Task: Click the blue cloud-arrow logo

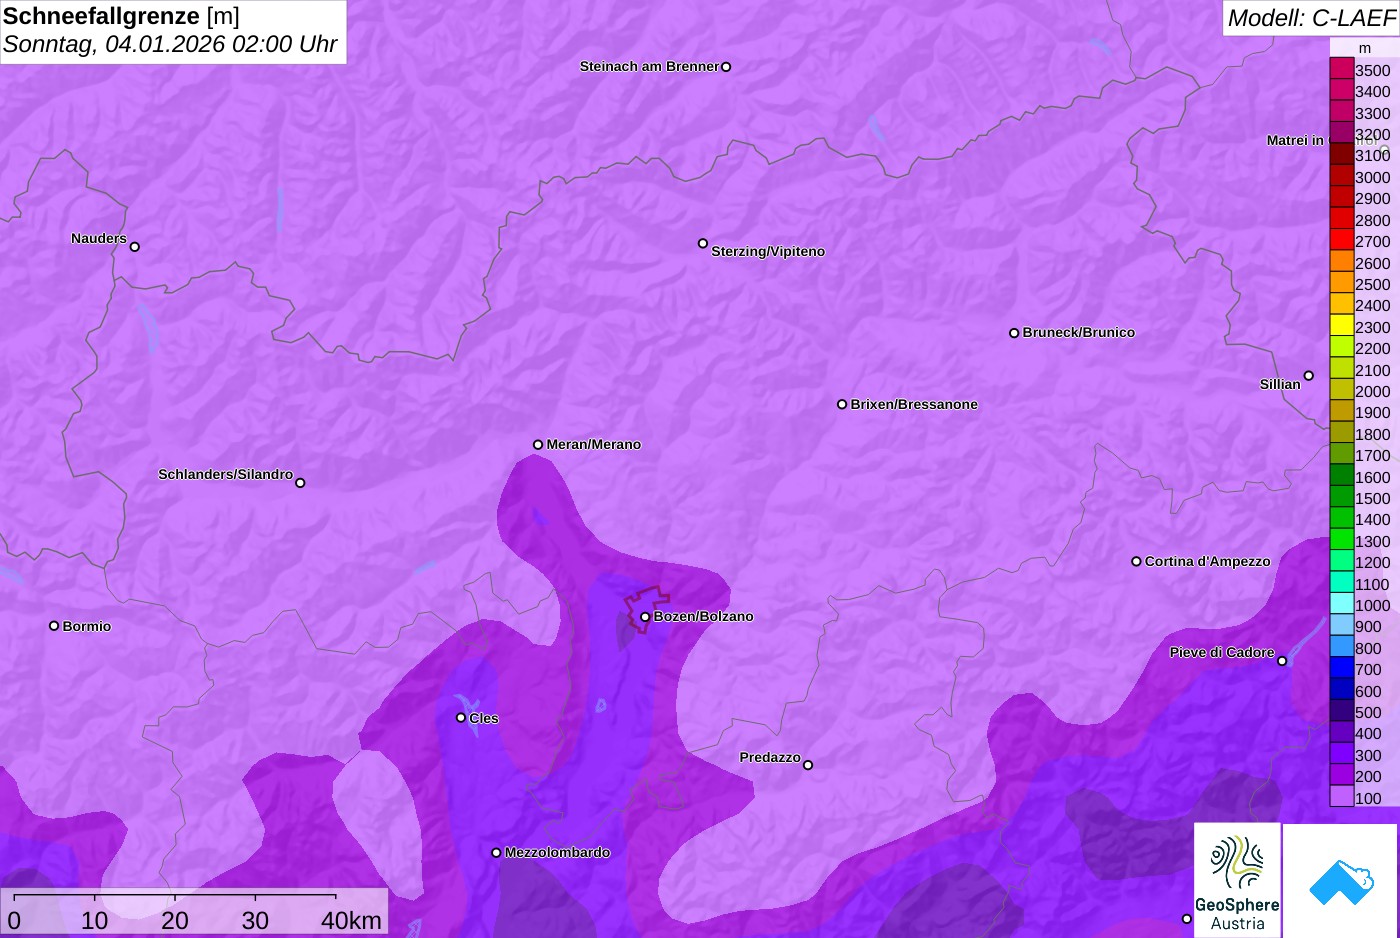Action: click(x=1341, y=880)
